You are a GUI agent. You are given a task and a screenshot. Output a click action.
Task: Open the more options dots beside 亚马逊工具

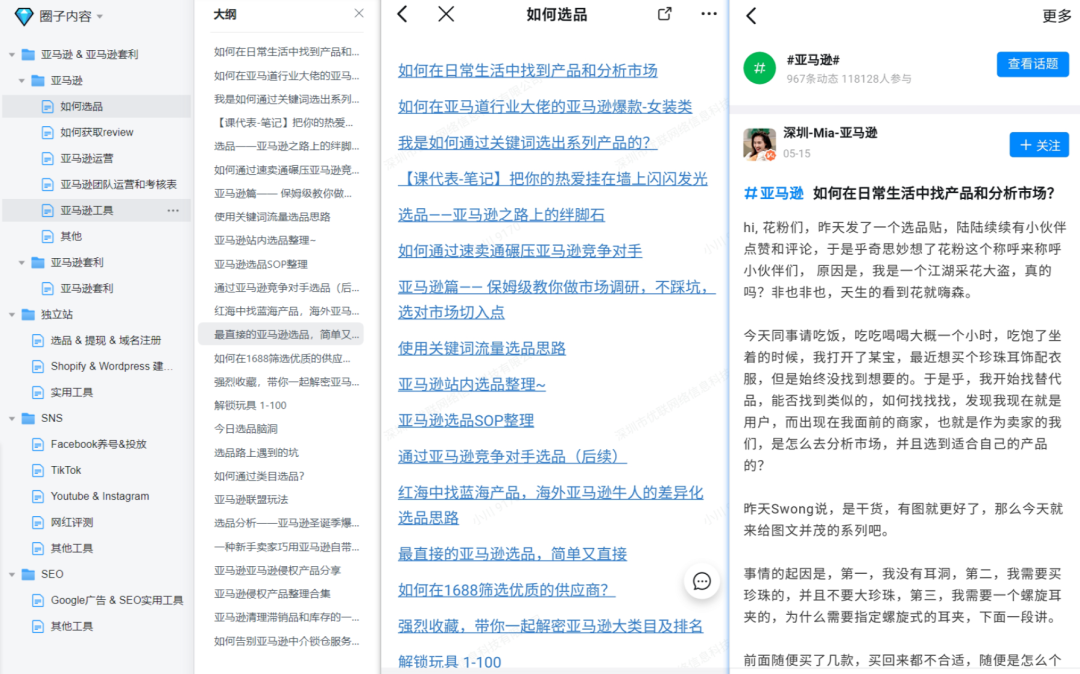point(173,211)
